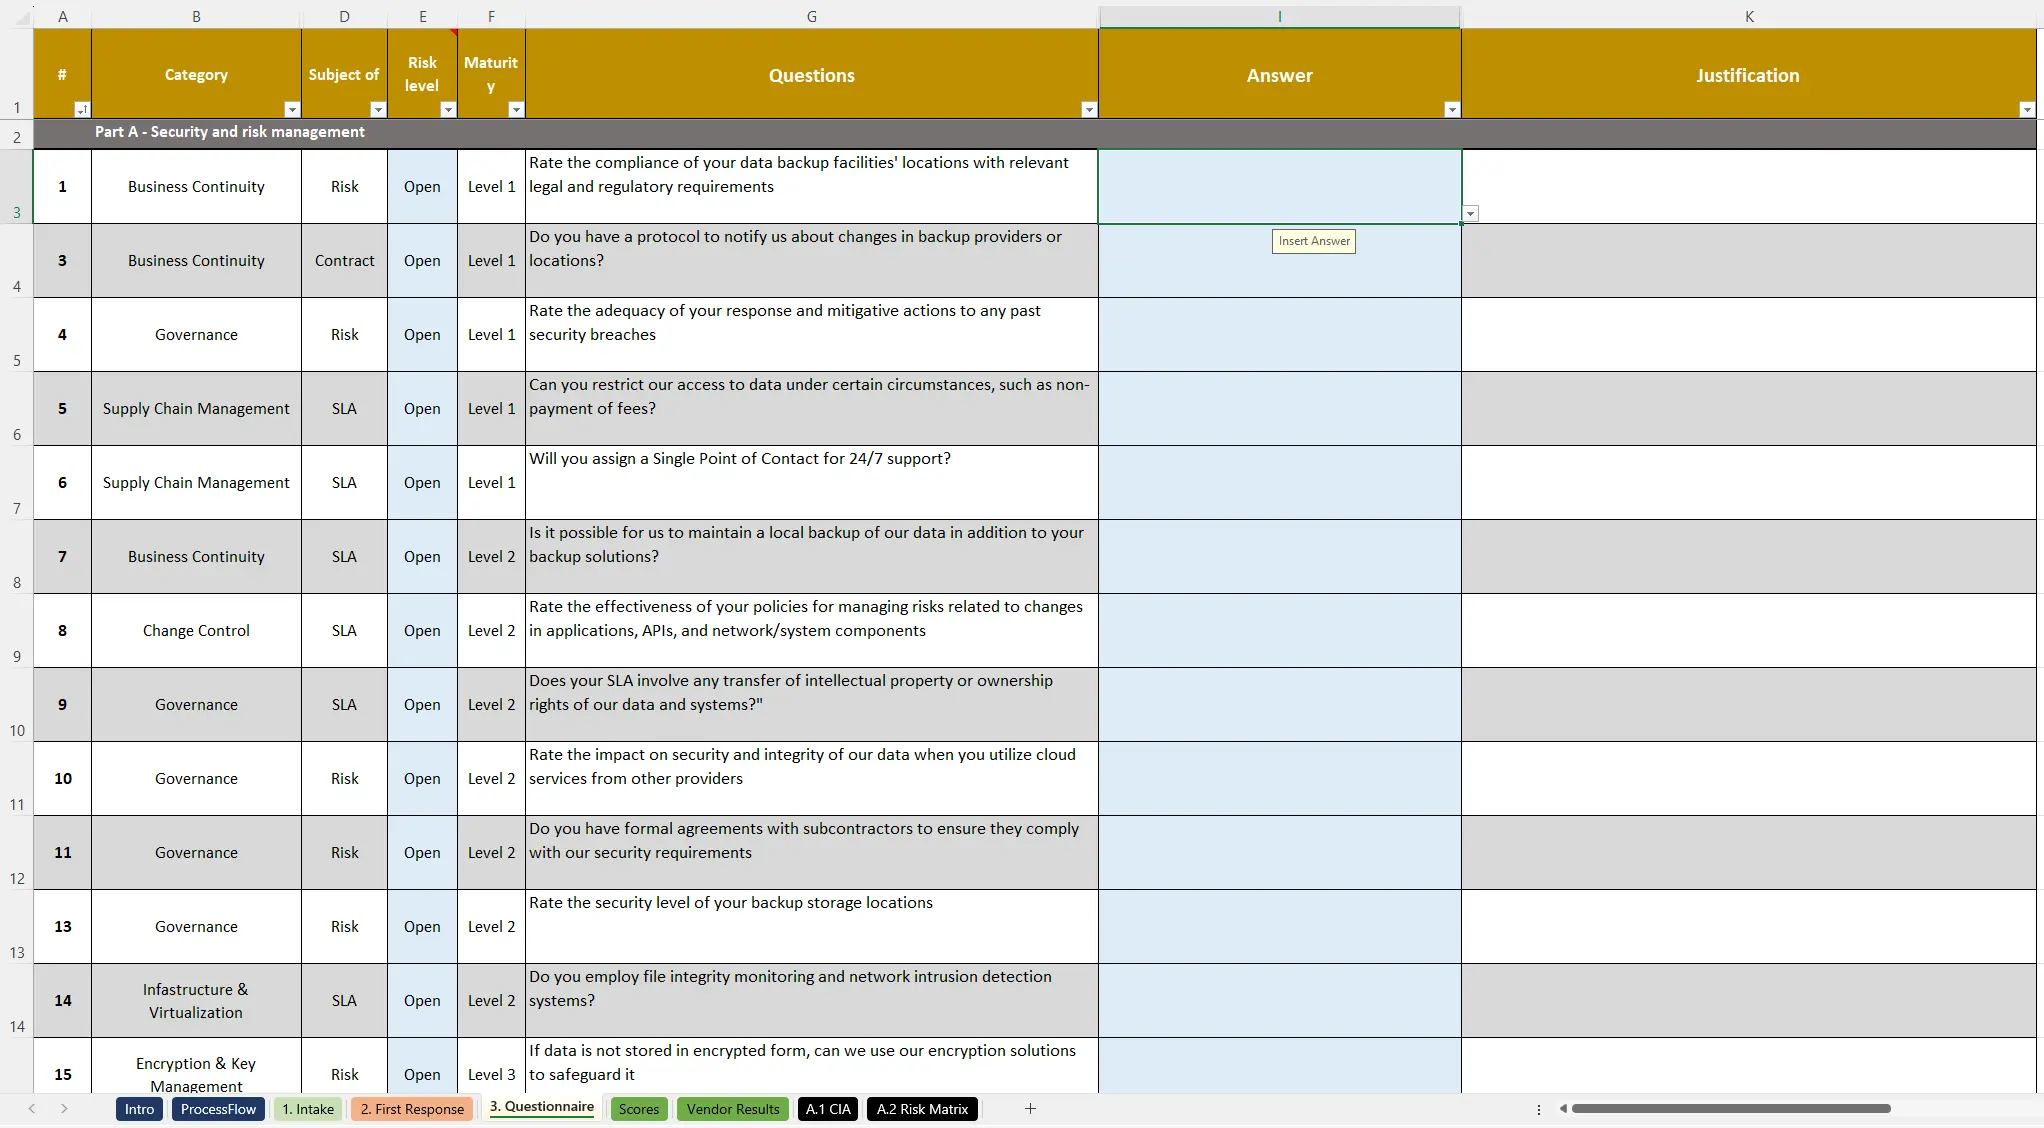
Task: Open the filter dropdown on the Risk level column
Action: pos(448,110)
